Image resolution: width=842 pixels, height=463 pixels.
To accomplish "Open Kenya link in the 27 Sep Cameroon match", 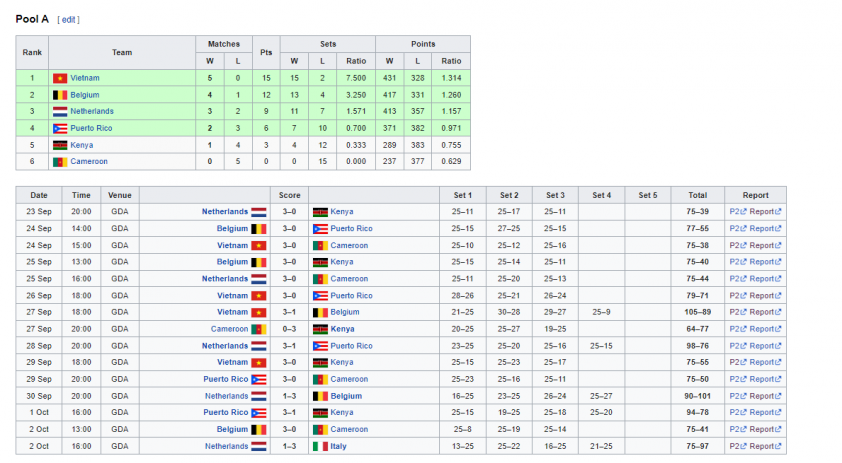I will pyautogui.click(x=342, y=329).
